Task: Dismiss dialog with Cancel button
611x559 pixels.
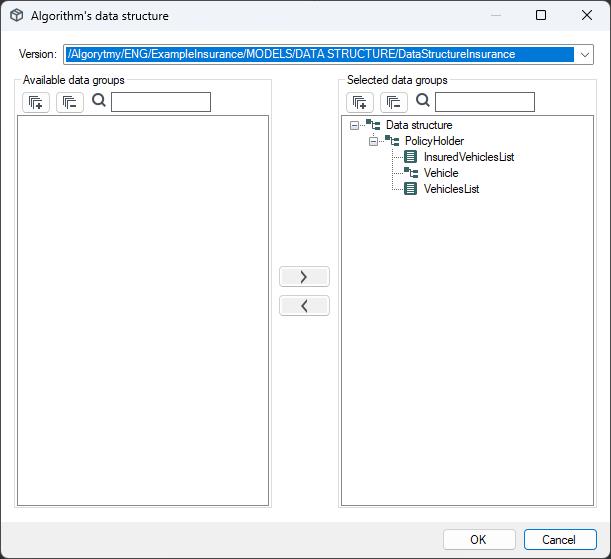Action: tap(560, 540)
